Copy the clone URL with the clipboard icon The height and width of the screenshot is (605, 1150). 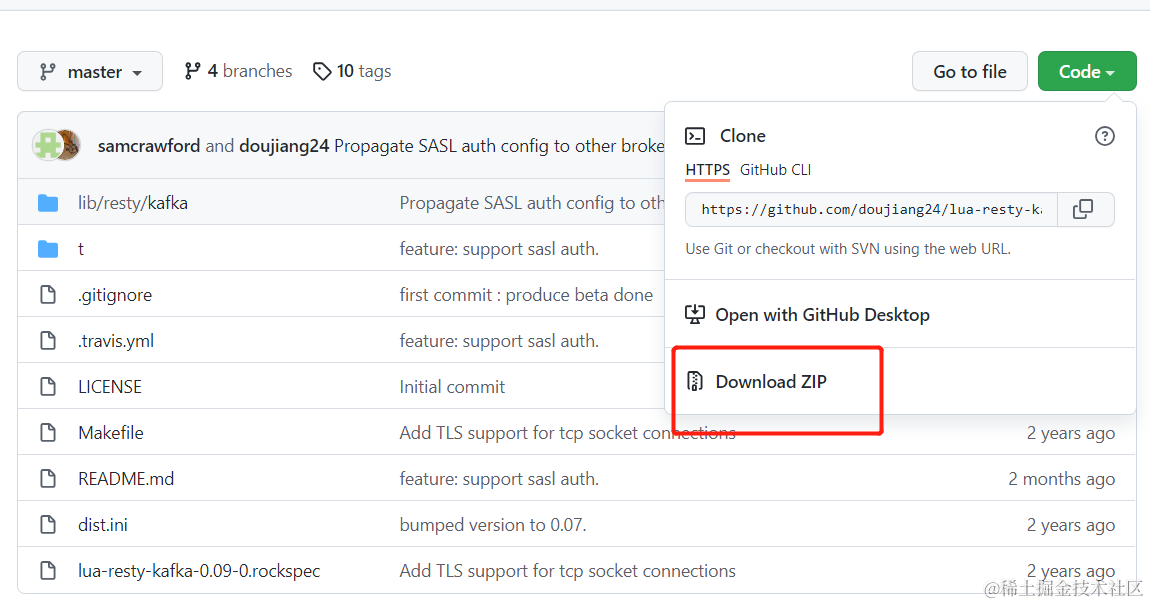pyautogui.click(x=1083, y=210)
